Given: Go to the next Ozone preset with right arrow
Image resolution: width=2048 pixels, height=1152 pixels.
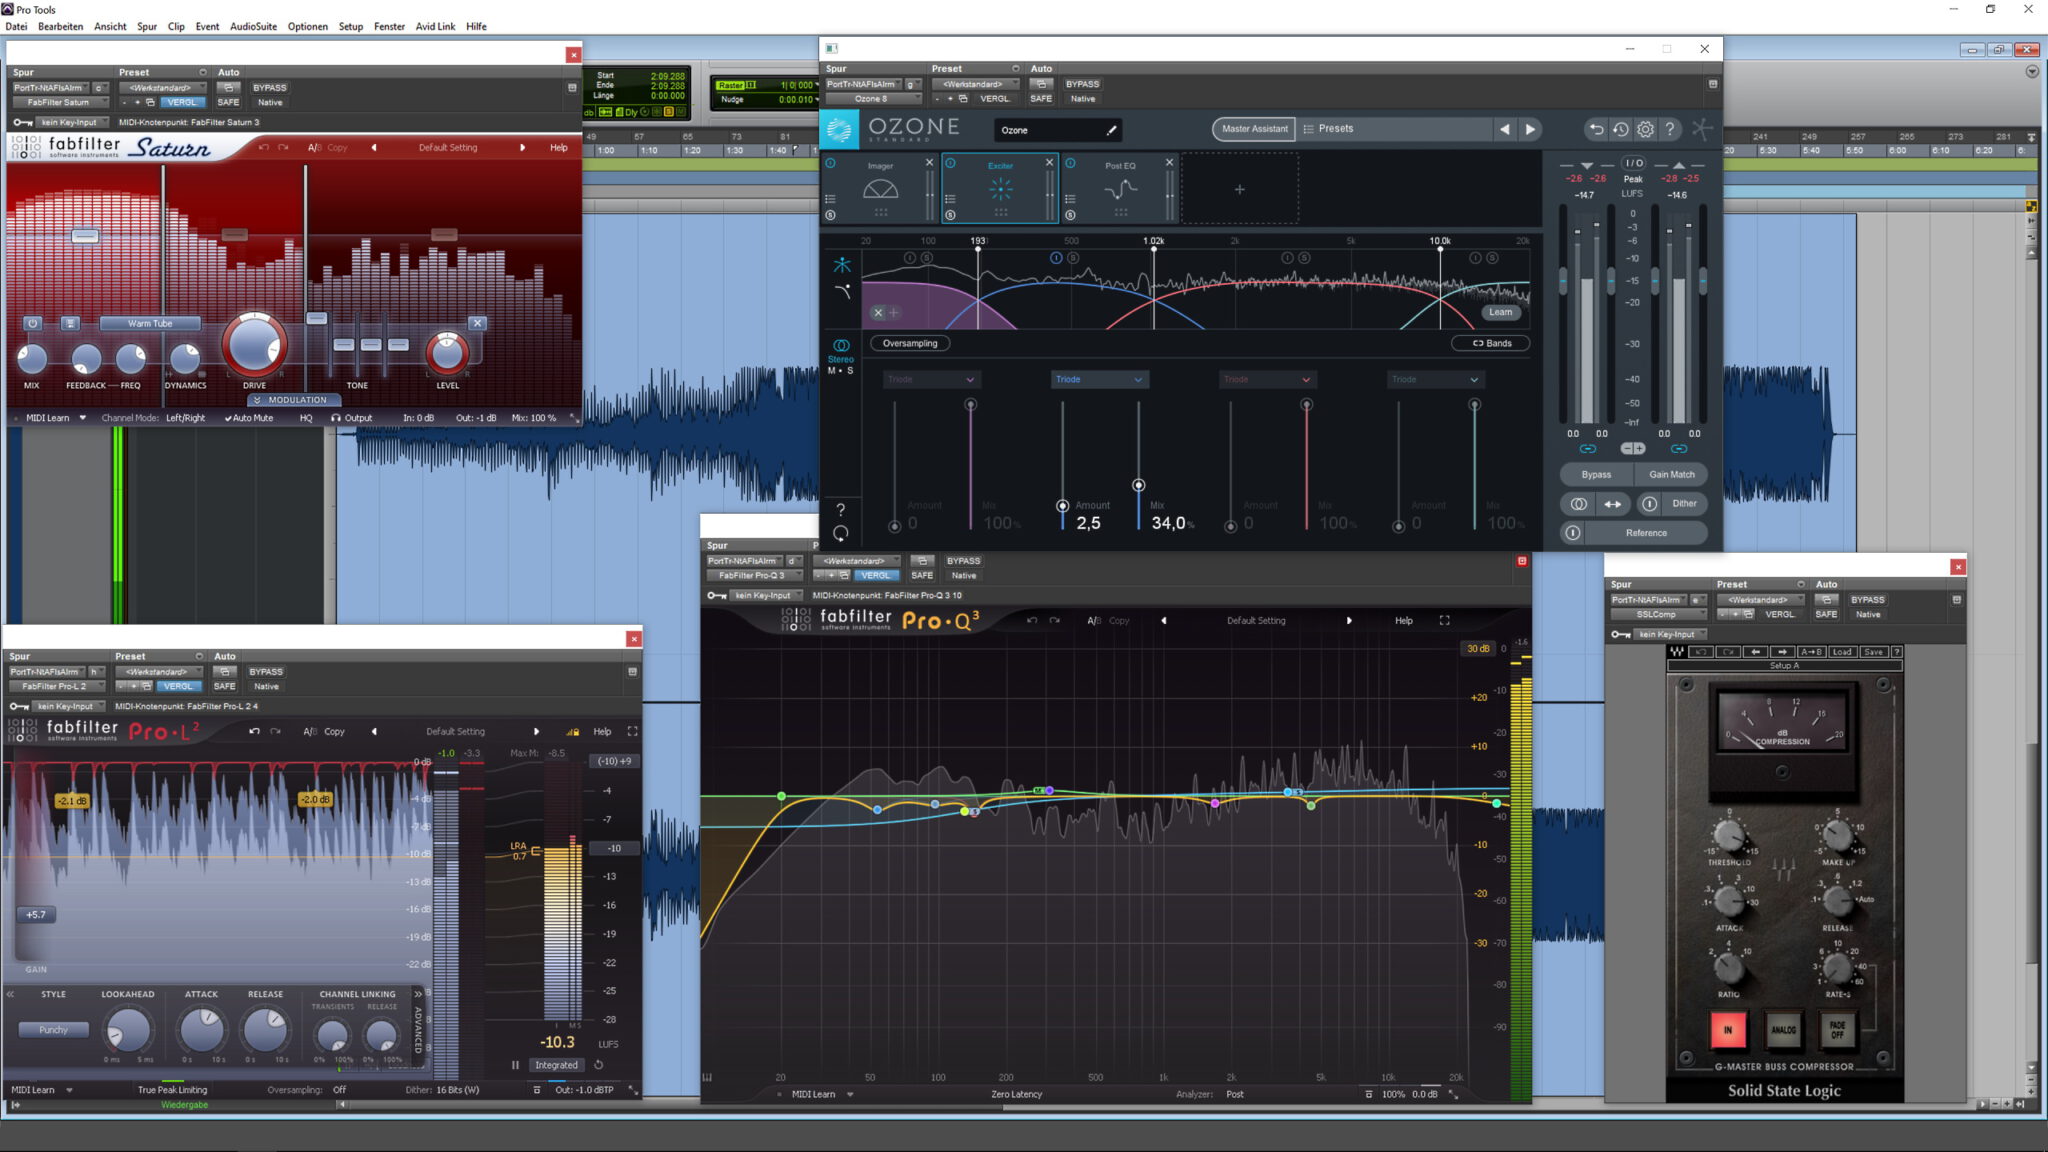Looking at the screenshot, I should click(x=1530, y=129).
